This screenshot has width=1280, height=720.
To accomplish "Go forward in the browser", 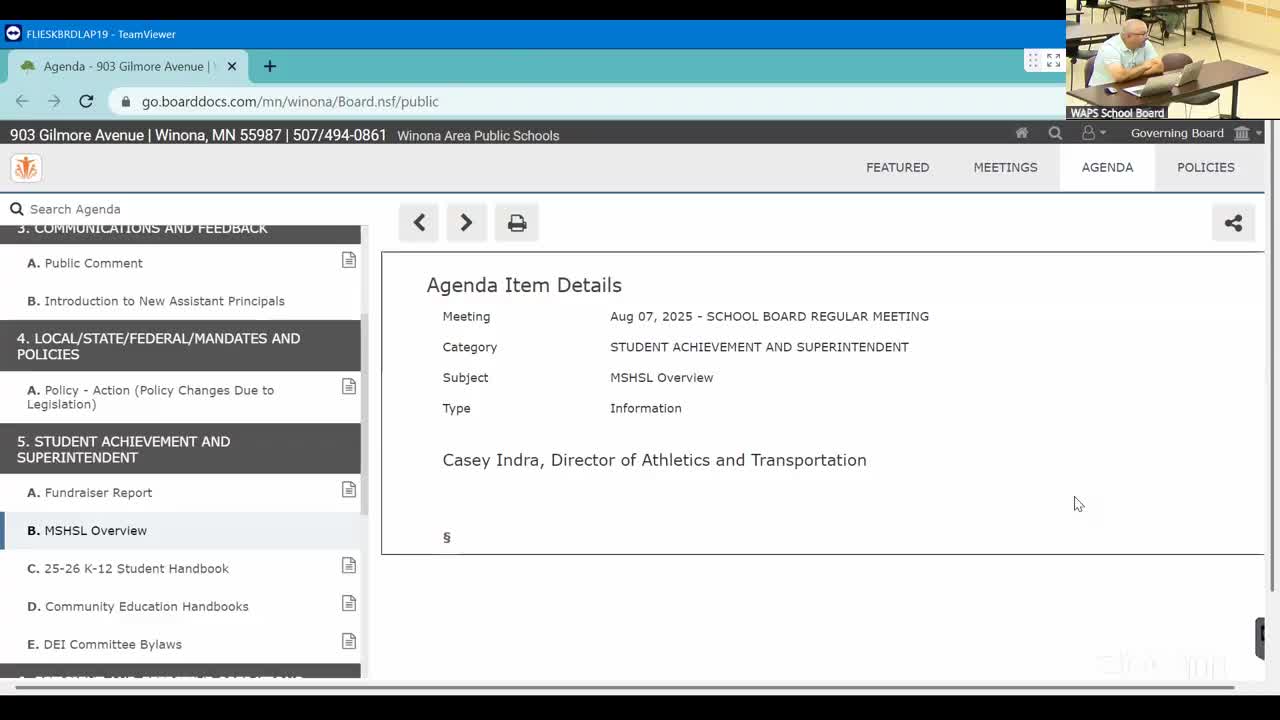I will [x=54, y=101].
